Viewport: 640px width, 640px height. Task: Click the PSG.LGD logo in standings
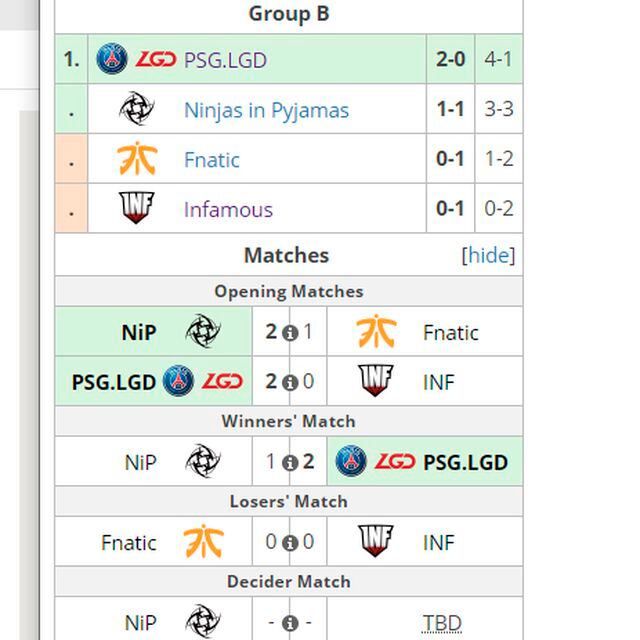click(x=136, y=60)
